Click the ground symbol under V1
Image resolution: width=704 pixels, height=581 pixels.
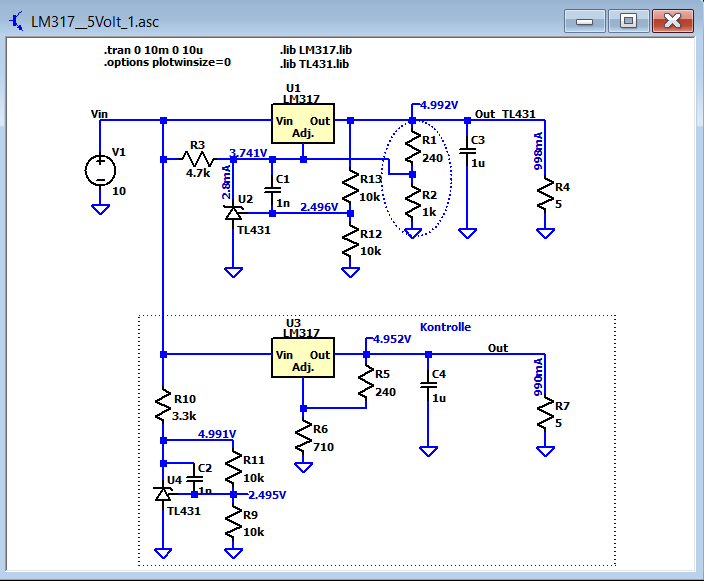coord(100,209)
